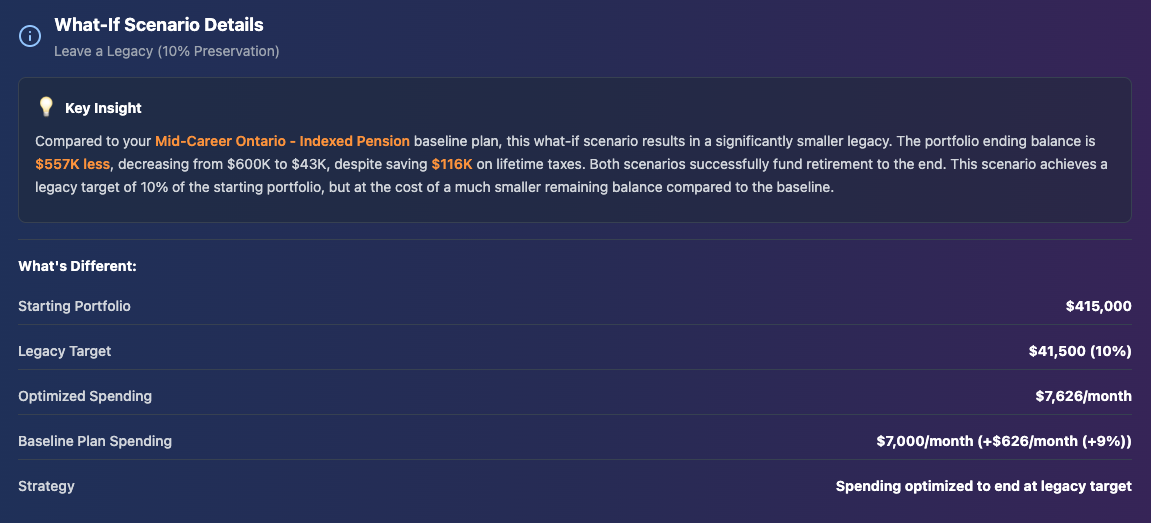This screenshot has height=523, width=1151.
Task: Select the "Leave a Legacy (10% Preservation)" subtitle
Action: point(166,50)
